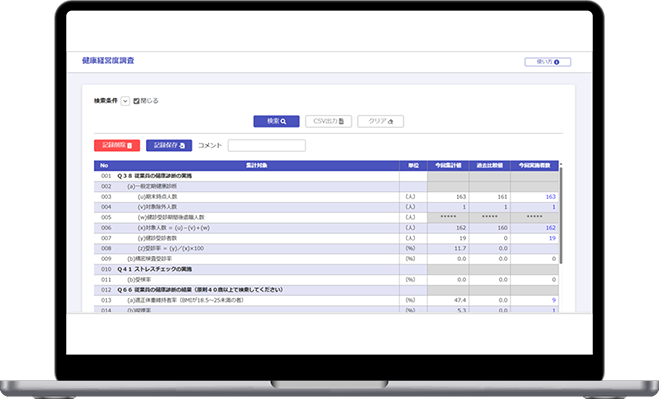This screenshot has height=399, width=659.
Task: Click 160 in 過去比較値 of row 006
Action: (502, 227)
